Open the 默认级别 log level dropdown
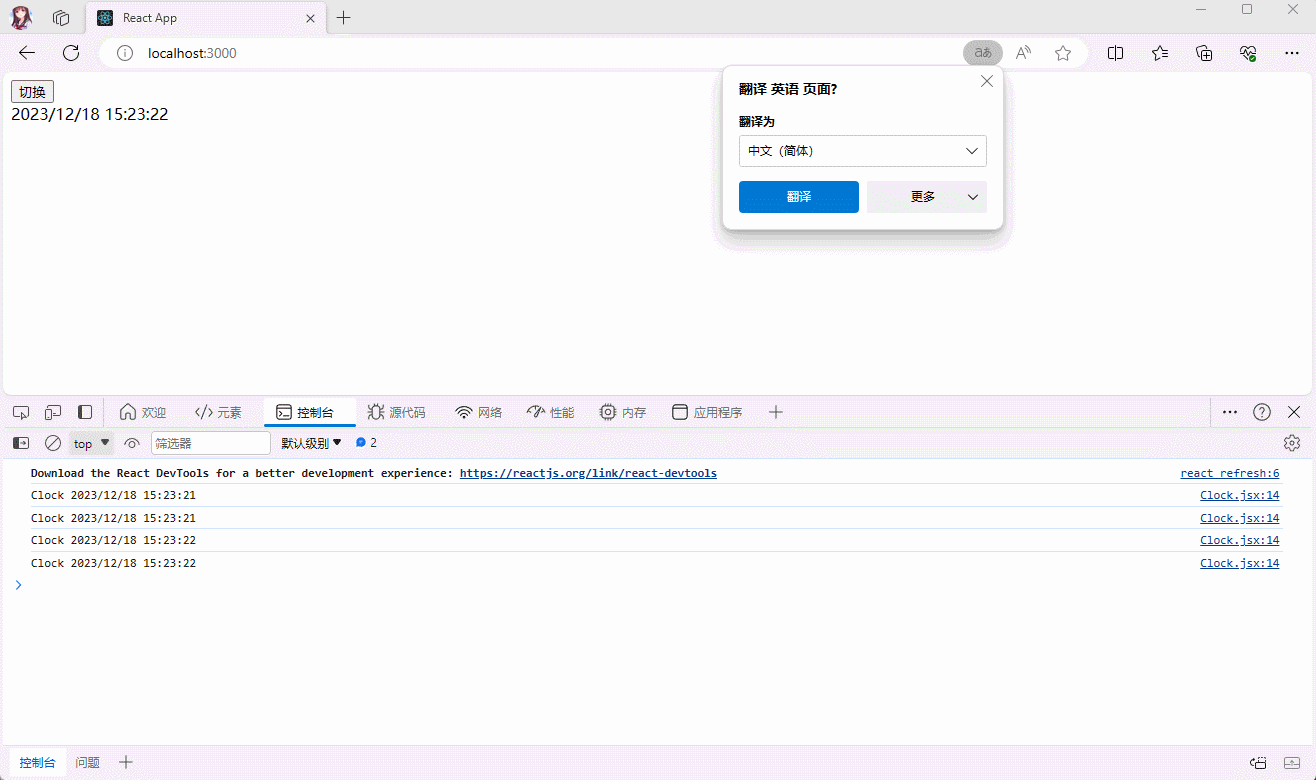The height and width of the screenshot is (780, 1316). (311, 443)
